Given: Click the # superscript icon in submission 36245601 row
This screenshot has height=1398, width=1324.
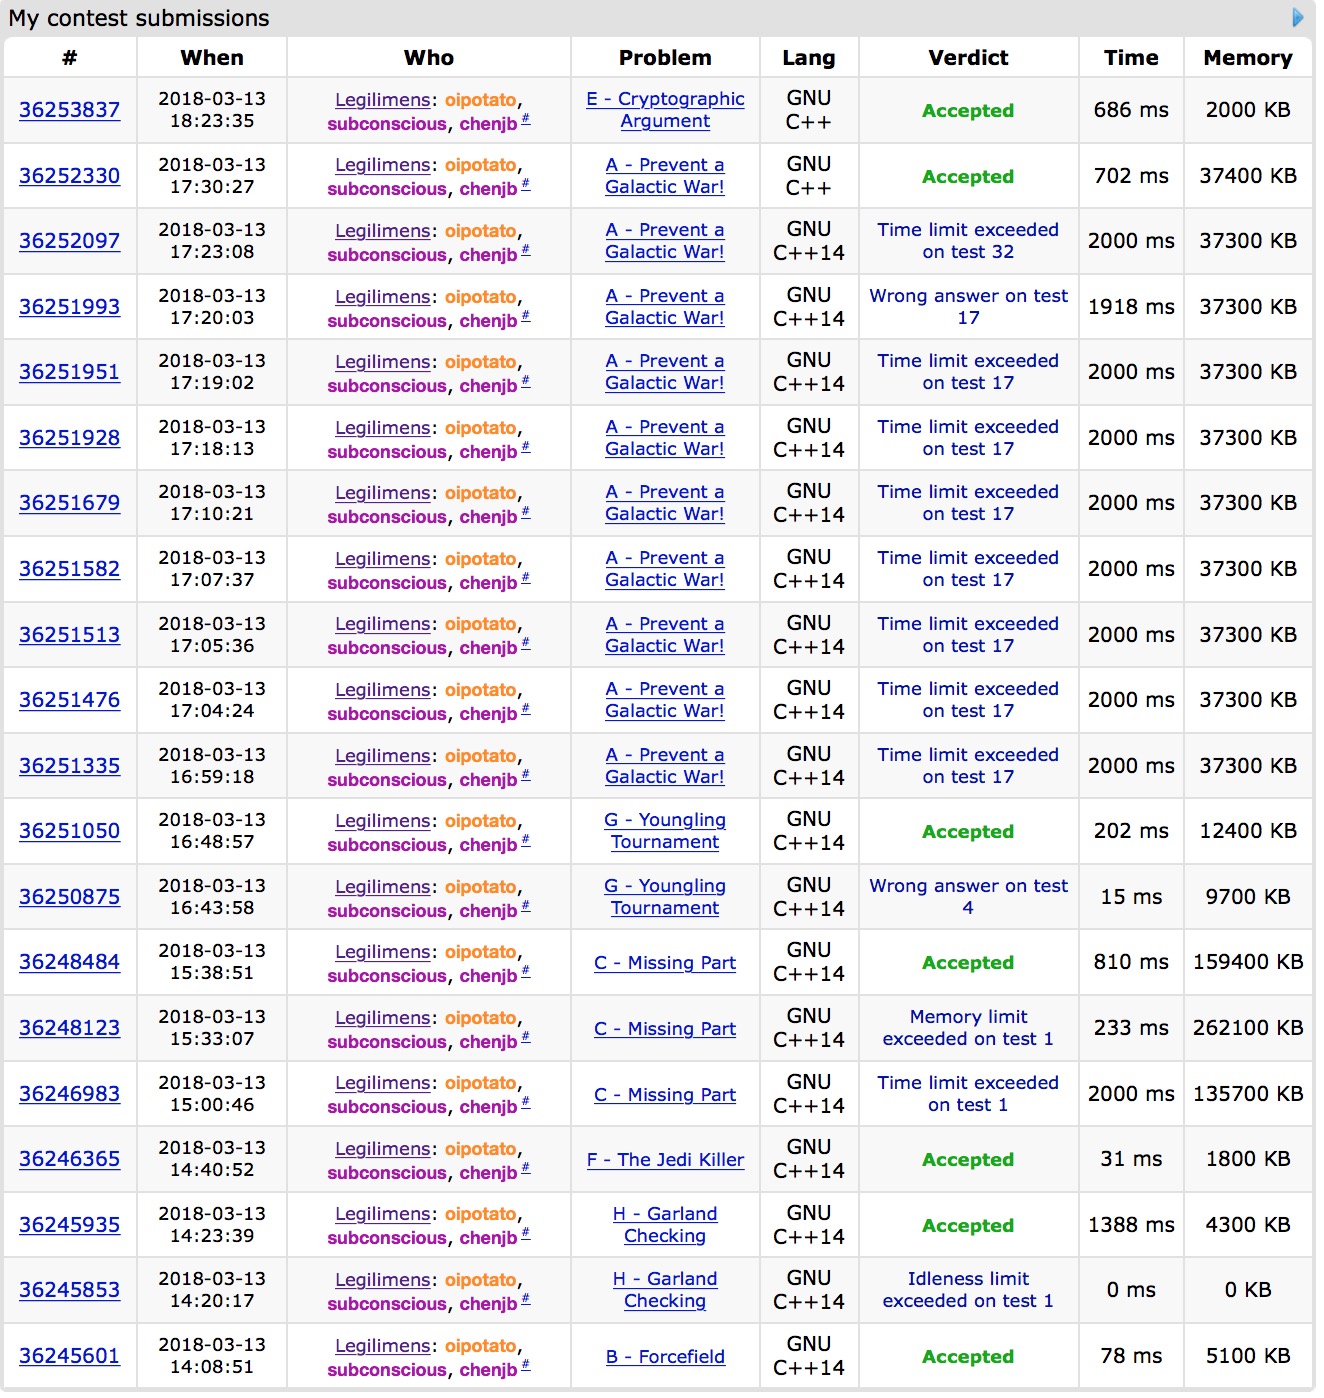Looking at the screenshot, I should tap(526, 1366).
